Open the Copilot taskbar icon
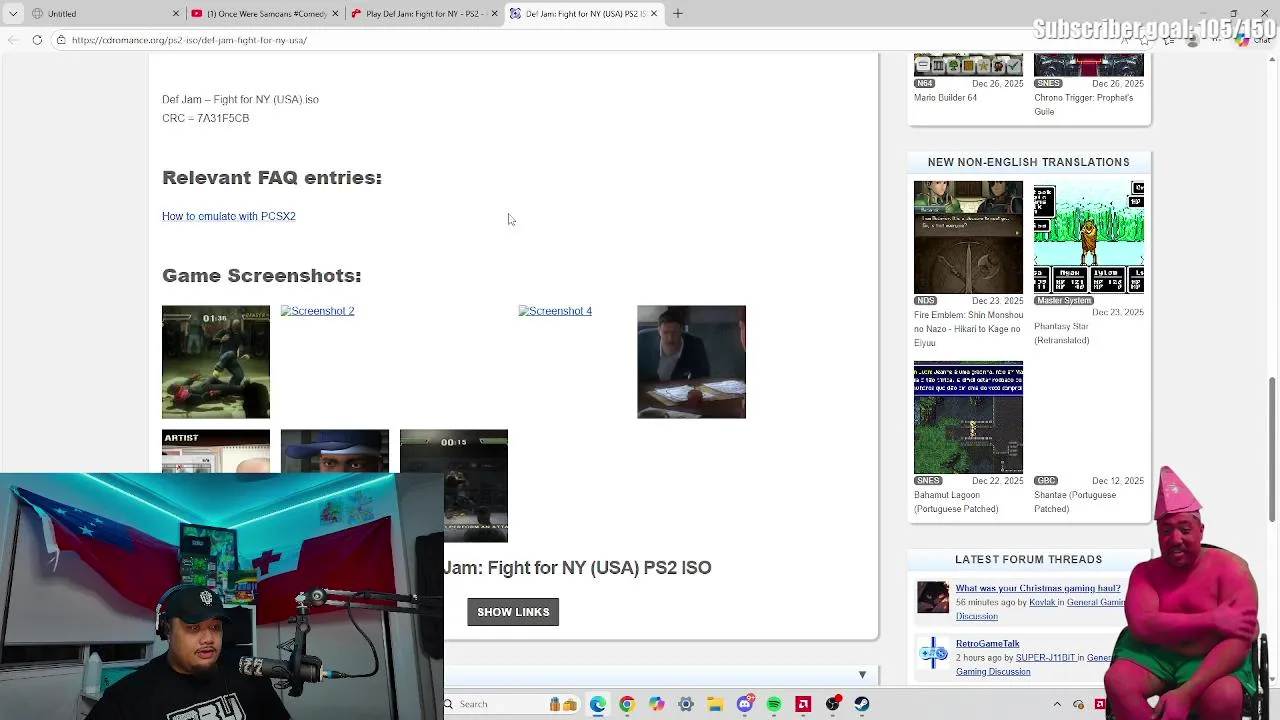The width and height of the screenshot is (1280, 720). pos(656,704)
